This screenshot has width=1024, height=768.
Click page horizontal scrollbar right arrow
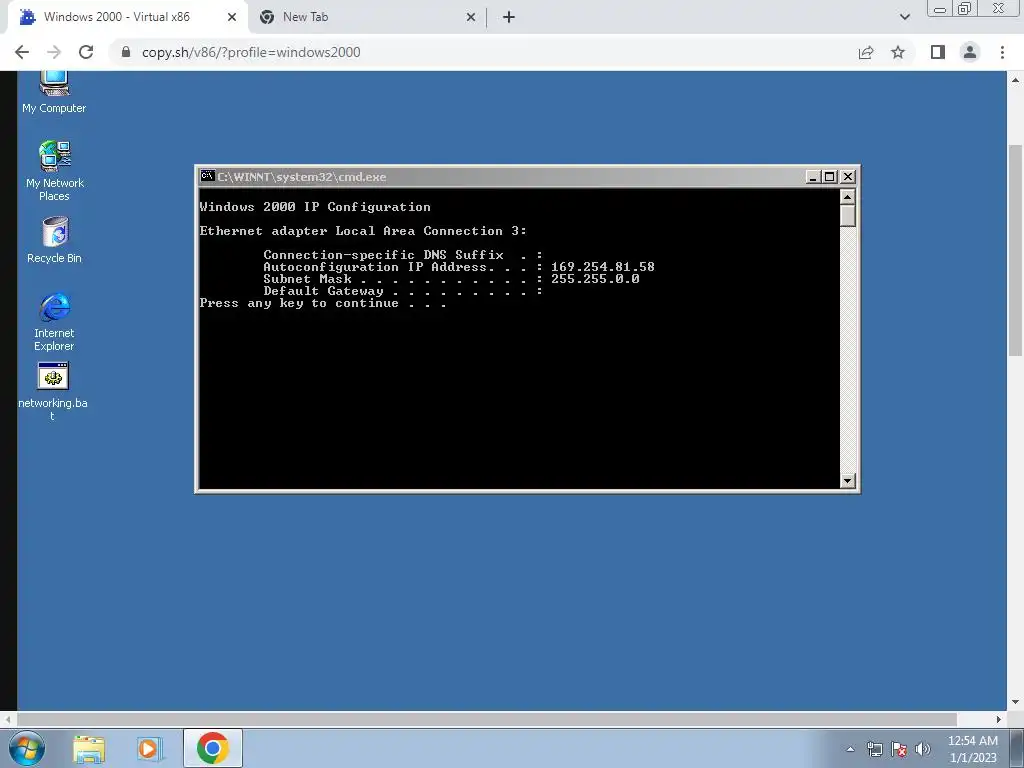[999, 720]
